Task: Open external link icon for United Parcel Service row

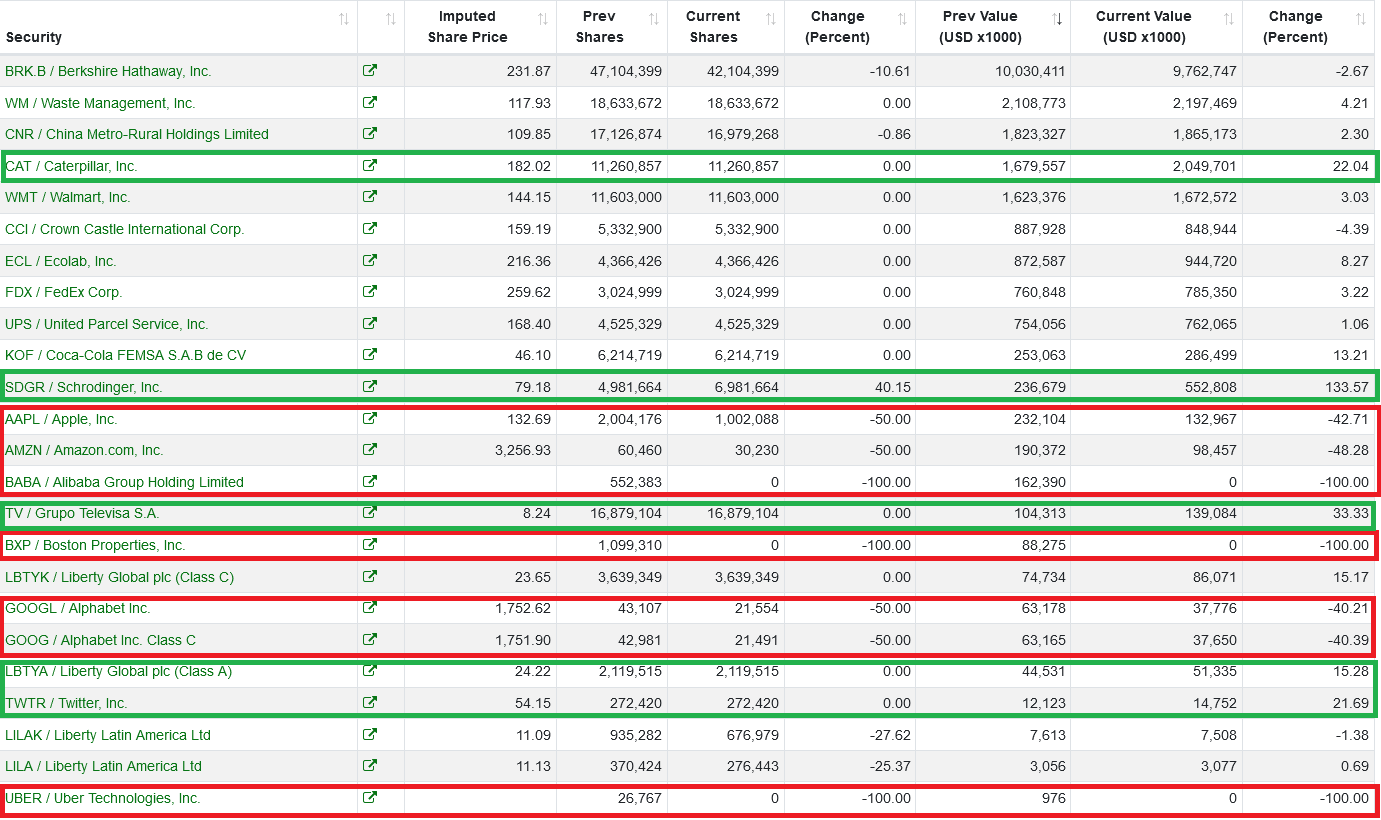Action: pyautogui.click(x=370, y=323)
